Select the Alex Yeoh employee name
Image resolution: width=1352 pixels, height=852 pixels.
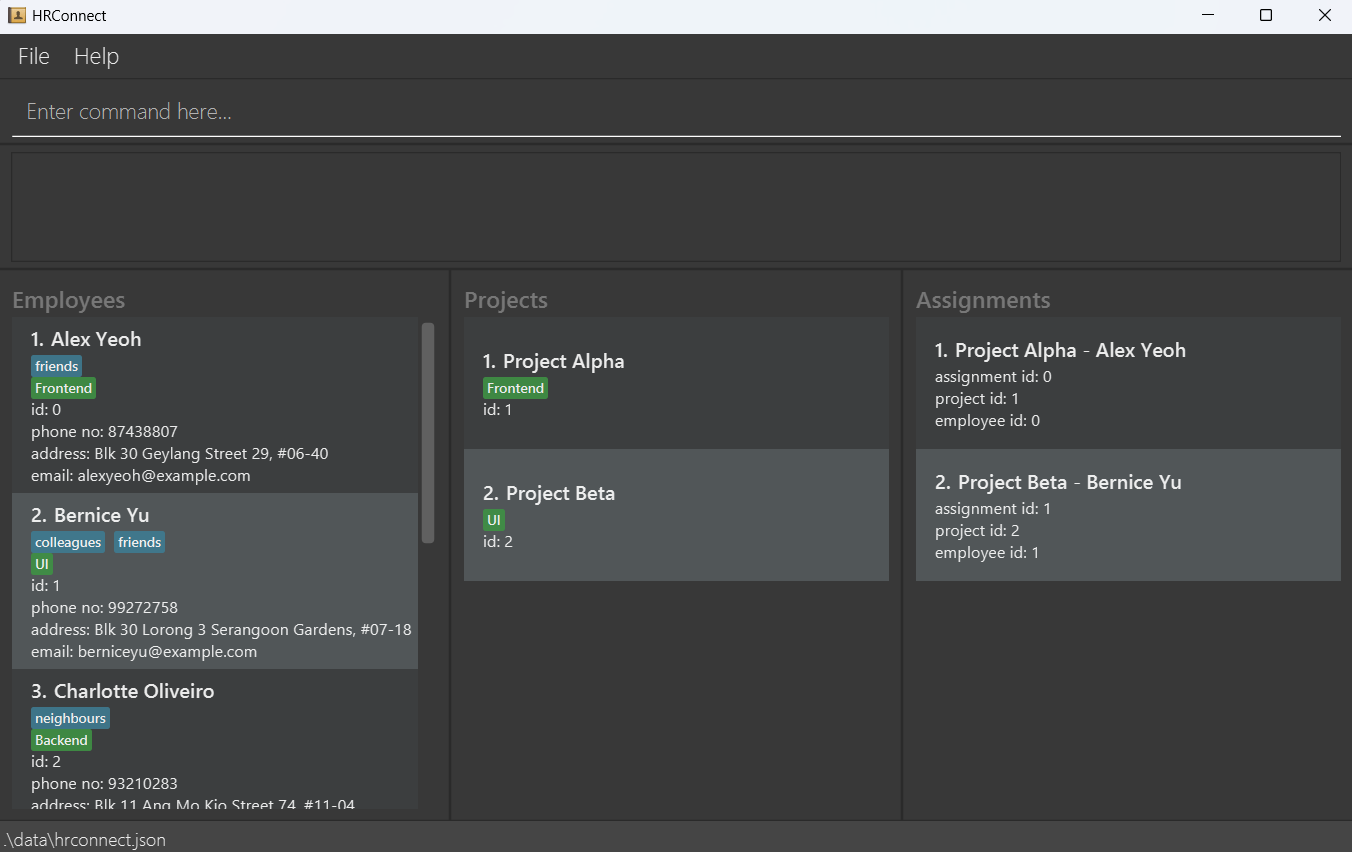click(96, 339)
